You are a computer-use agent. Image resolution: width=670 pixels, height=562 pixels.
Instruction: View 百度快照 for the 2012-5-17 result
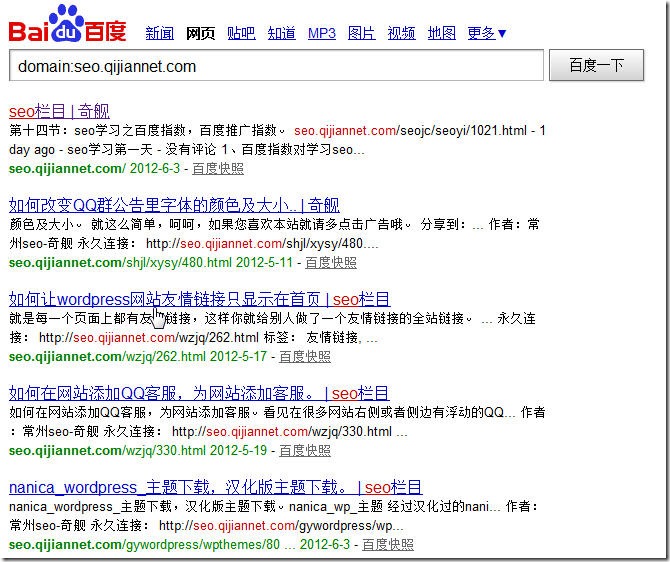305,356
